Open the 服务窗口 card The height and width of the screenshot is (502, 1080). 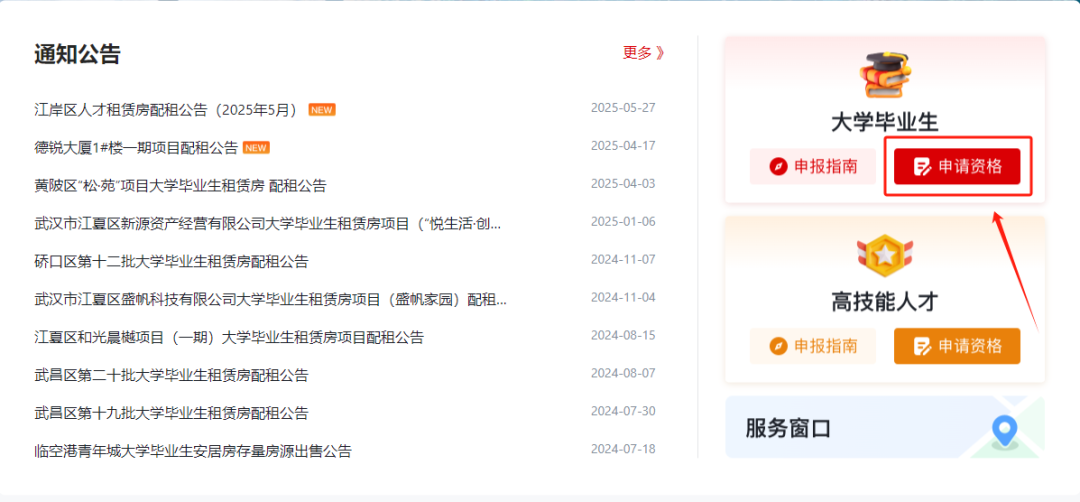pyautogui.click(x=884, y=427)
